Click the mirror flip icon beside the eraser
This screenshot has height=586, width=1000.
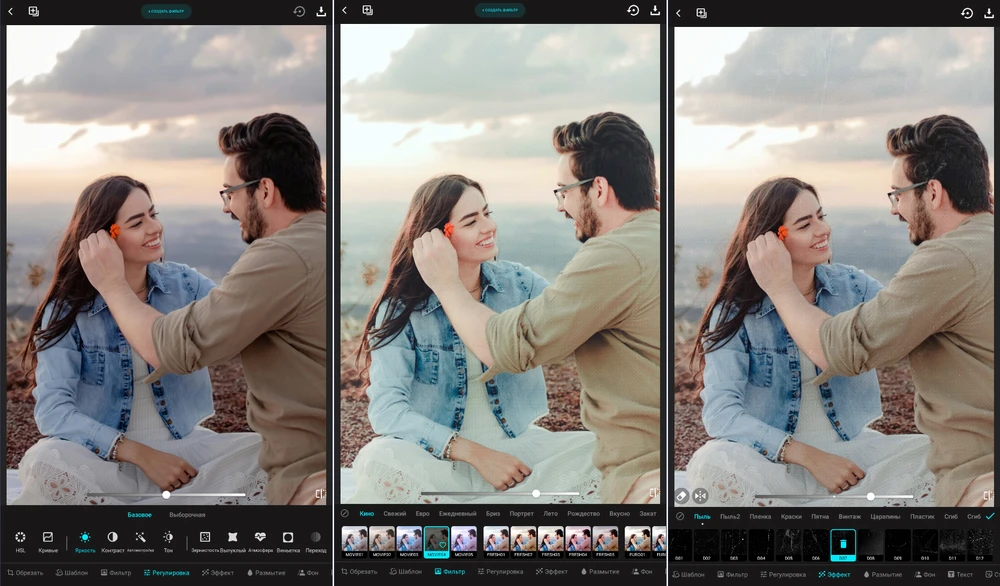point(700,495)
